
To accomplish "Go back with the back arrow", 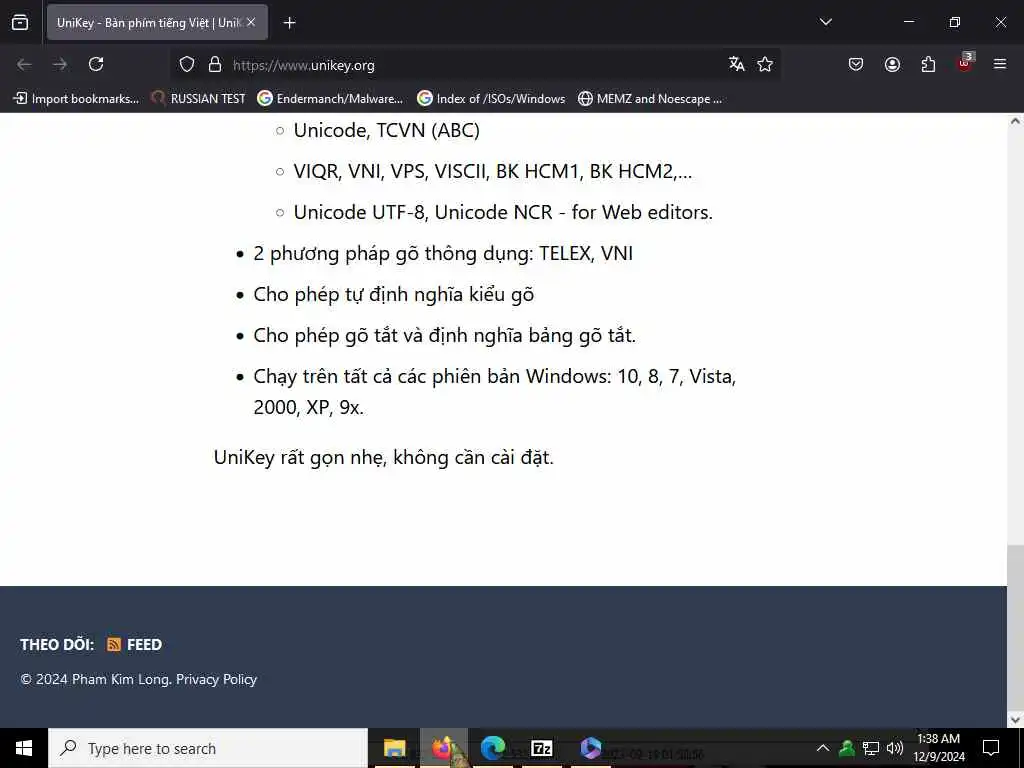I will [24, 64].
